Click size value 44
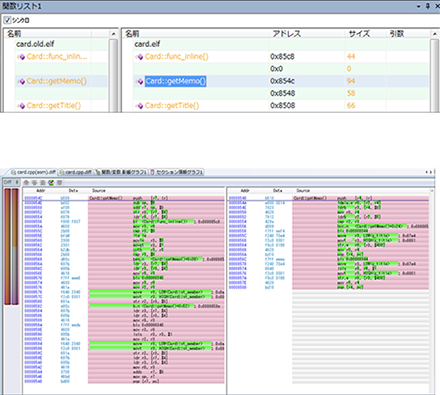Image resolution: width=440 pixels, height=395 pixels. (x=351, y=57)
